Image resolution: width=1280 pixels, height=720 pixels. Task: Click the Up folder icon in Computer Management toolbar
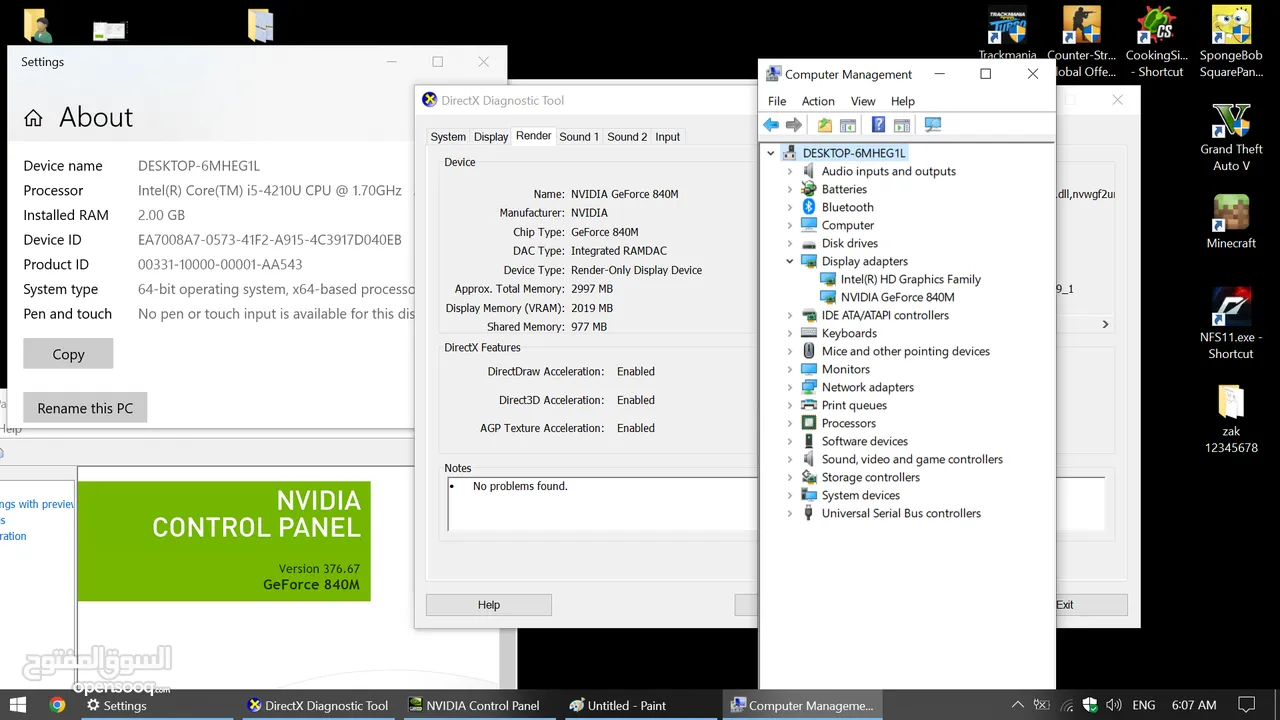pos(825,125)
